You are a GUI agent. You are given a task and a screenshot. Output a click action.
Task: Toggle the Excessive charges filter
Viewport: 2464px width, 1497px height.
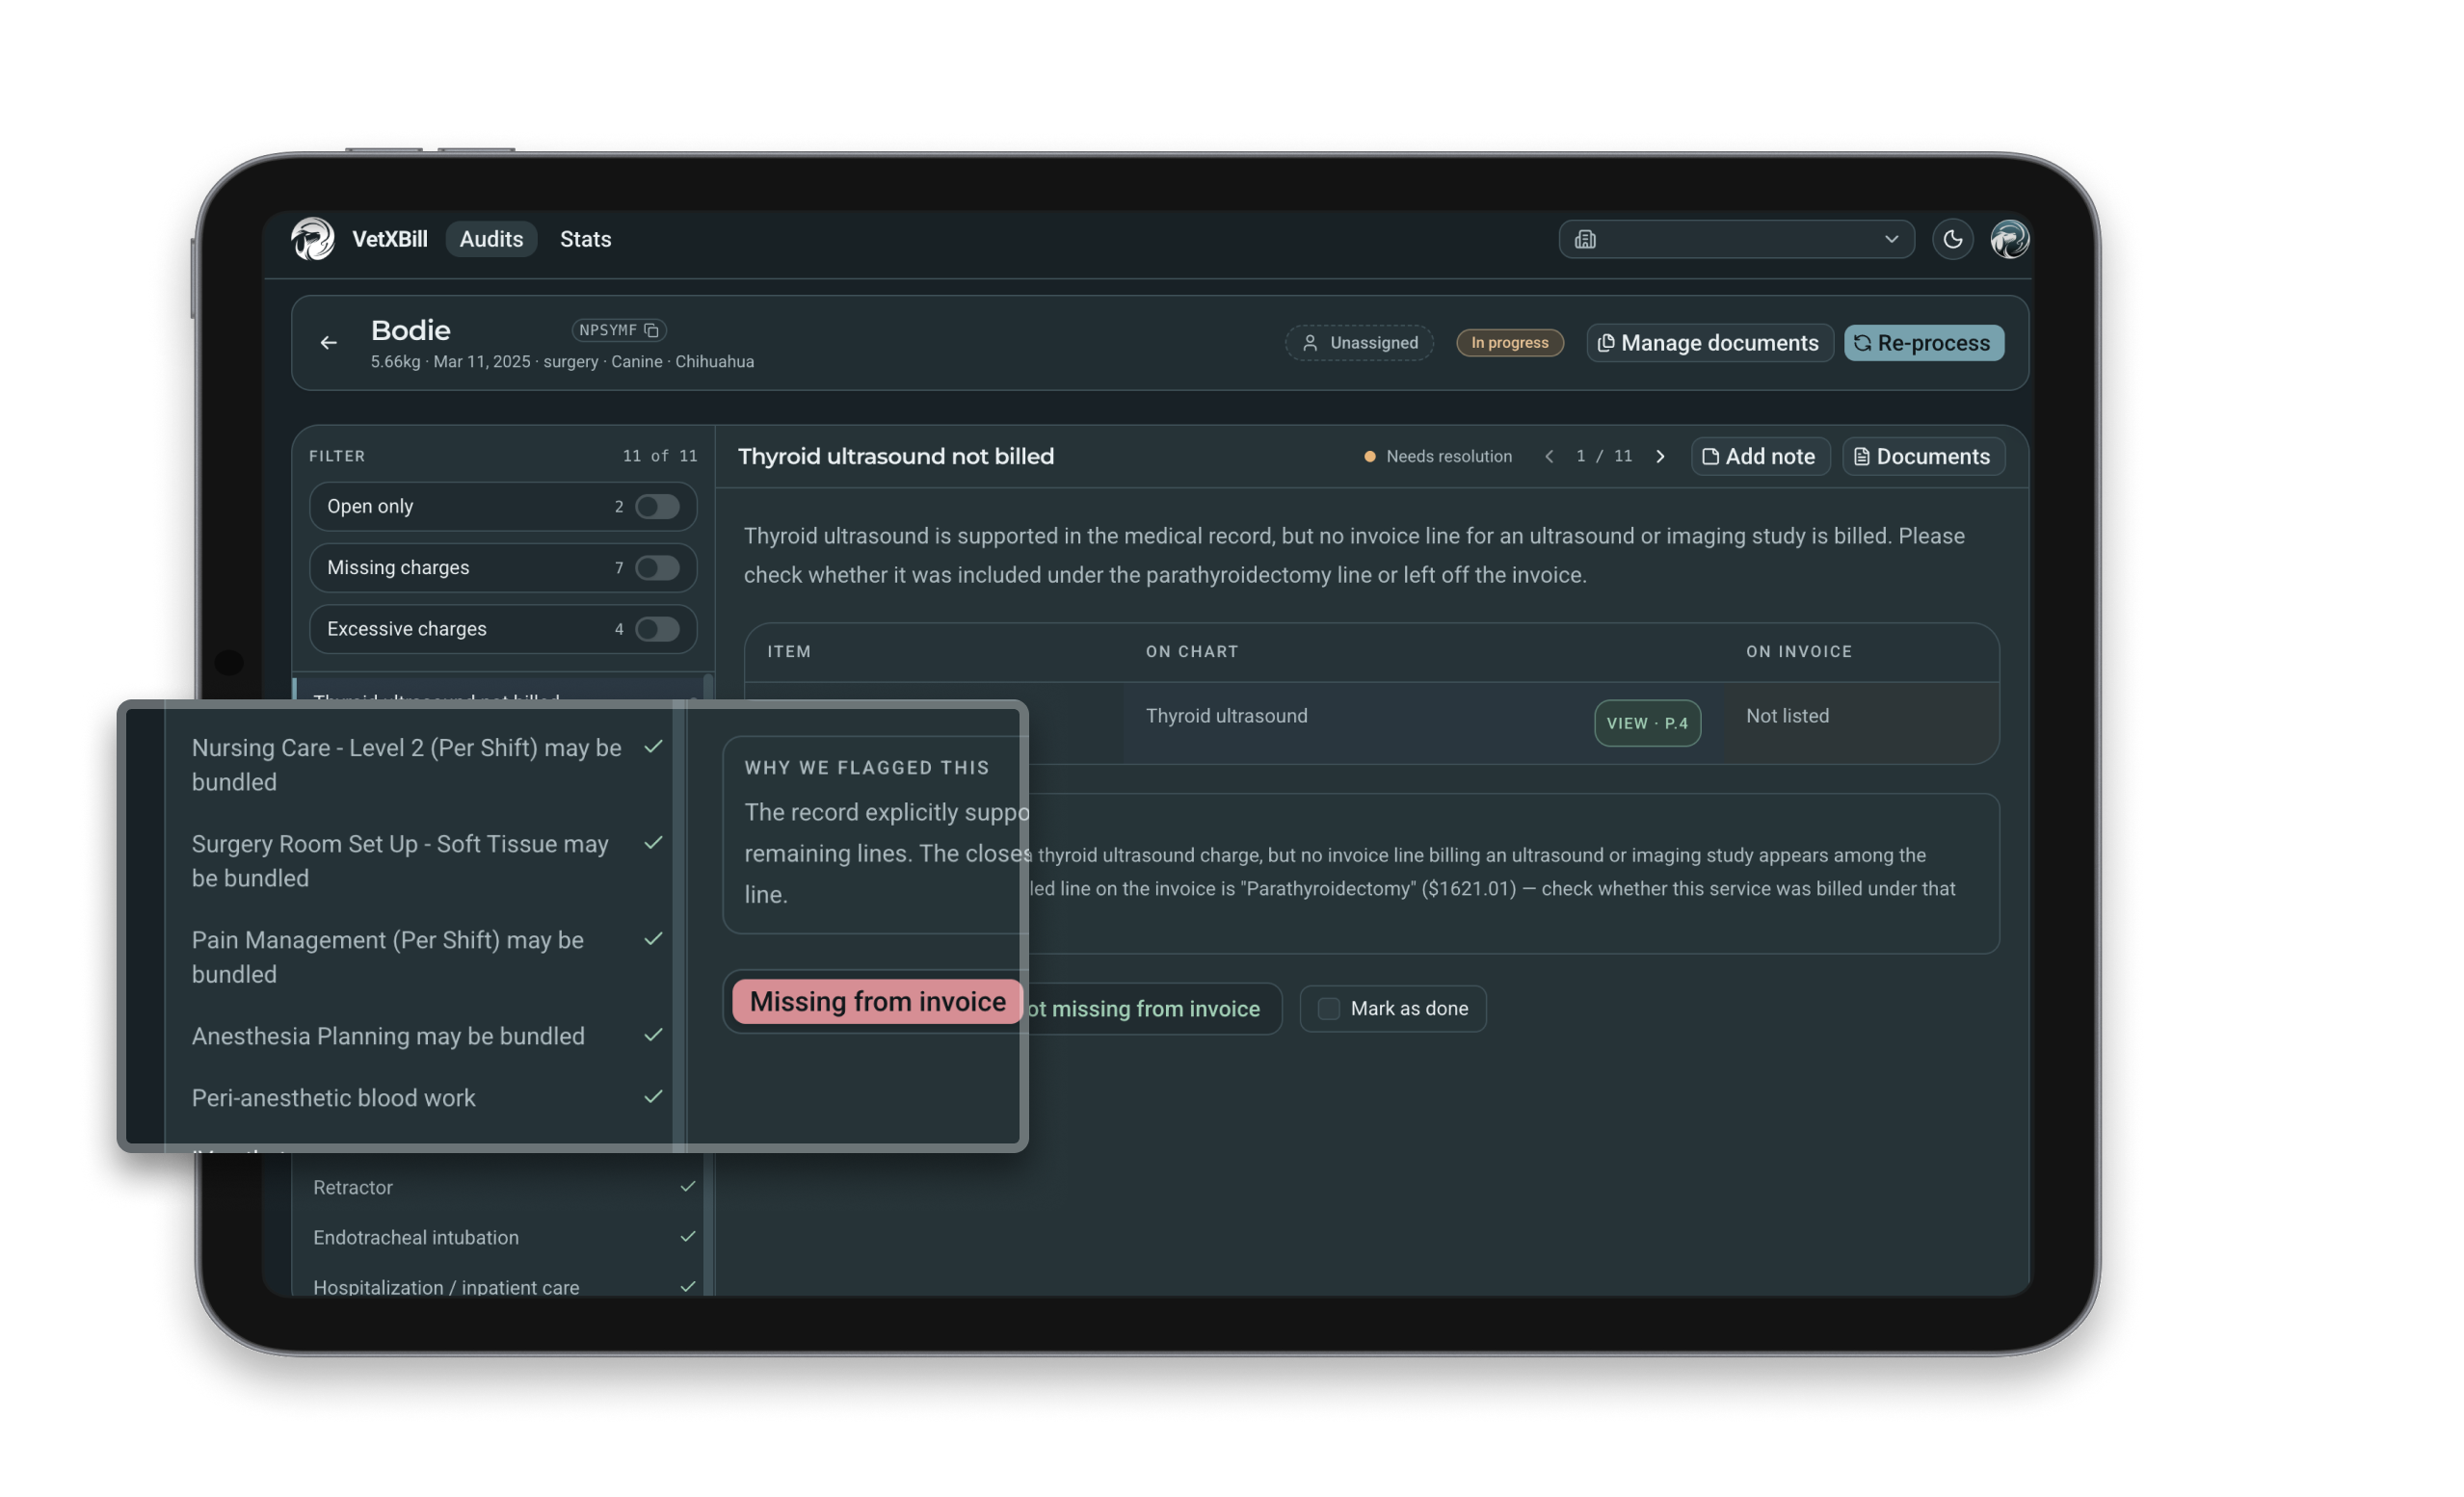click(657, 629)
